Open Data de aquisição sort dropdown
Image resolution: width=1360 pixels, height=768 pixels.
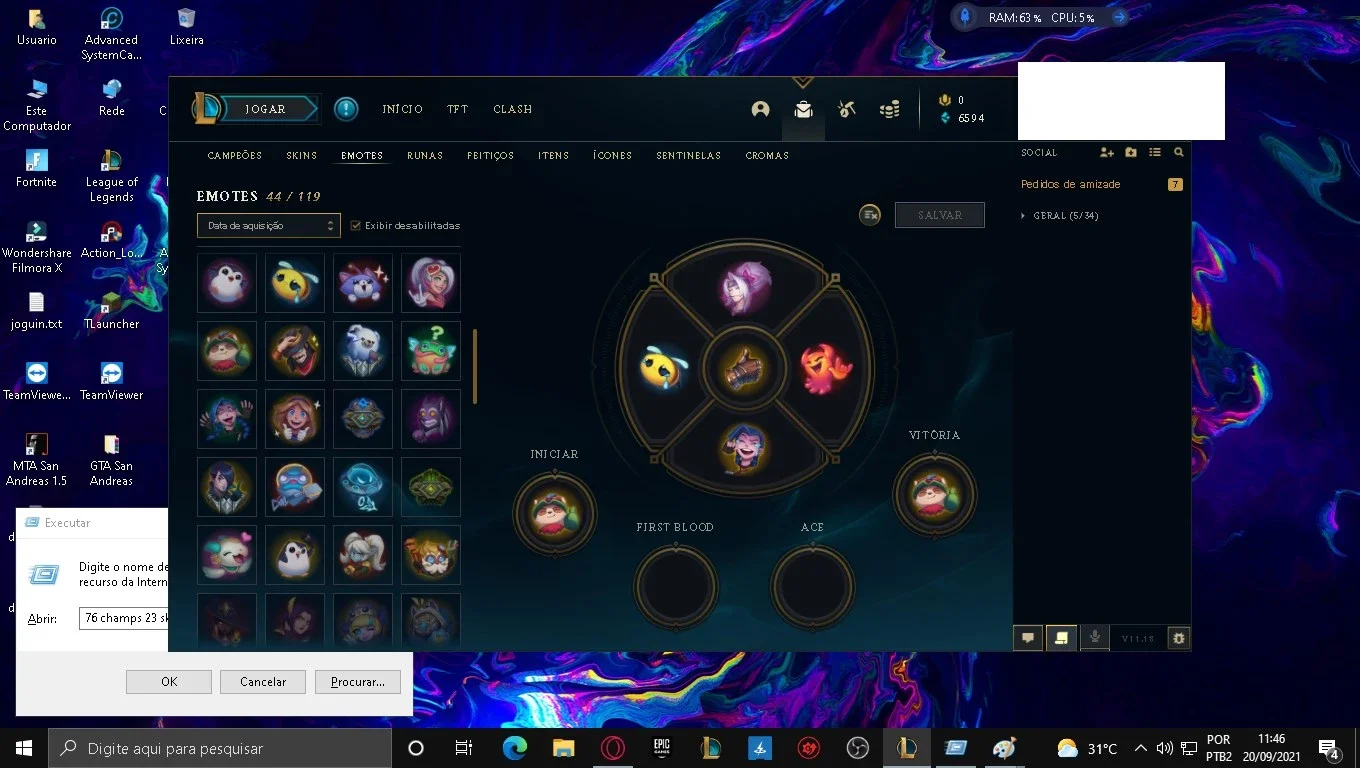tap(269, 226)
